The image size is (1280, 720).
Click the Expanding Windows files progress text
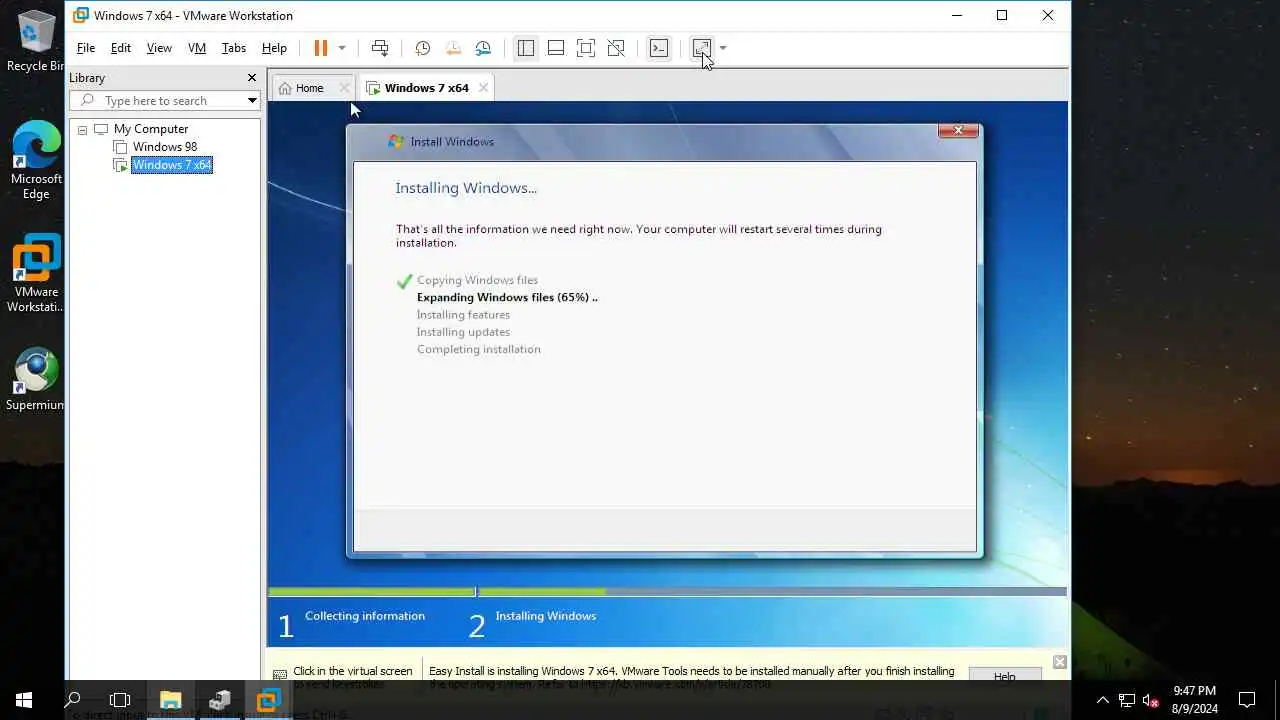point(507,297)
